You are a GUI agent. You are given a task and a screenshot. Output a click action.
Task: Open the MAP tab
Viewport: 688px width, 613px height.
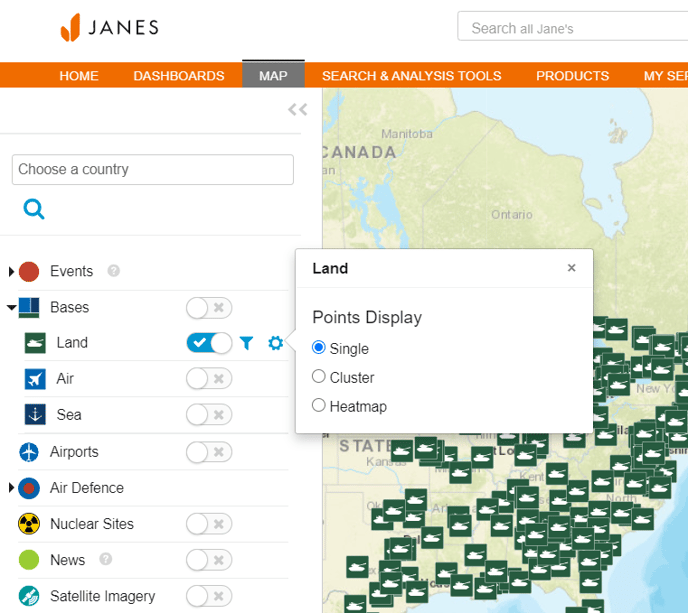(273, 75)
